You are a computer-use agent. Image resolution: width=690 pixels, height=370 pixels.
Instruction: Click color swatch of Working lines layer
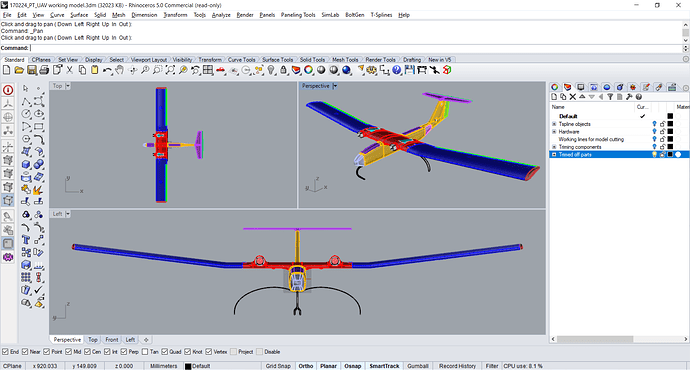coord(670,139)
